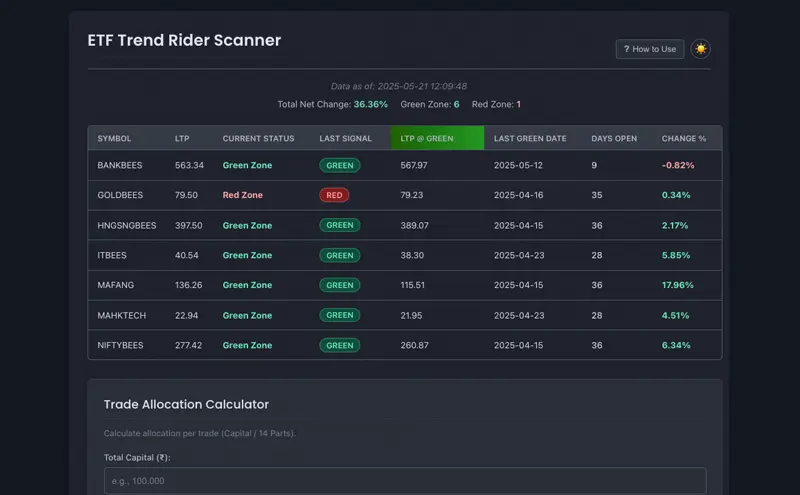Click the Data as of timestamp

(x=399, y=86)
